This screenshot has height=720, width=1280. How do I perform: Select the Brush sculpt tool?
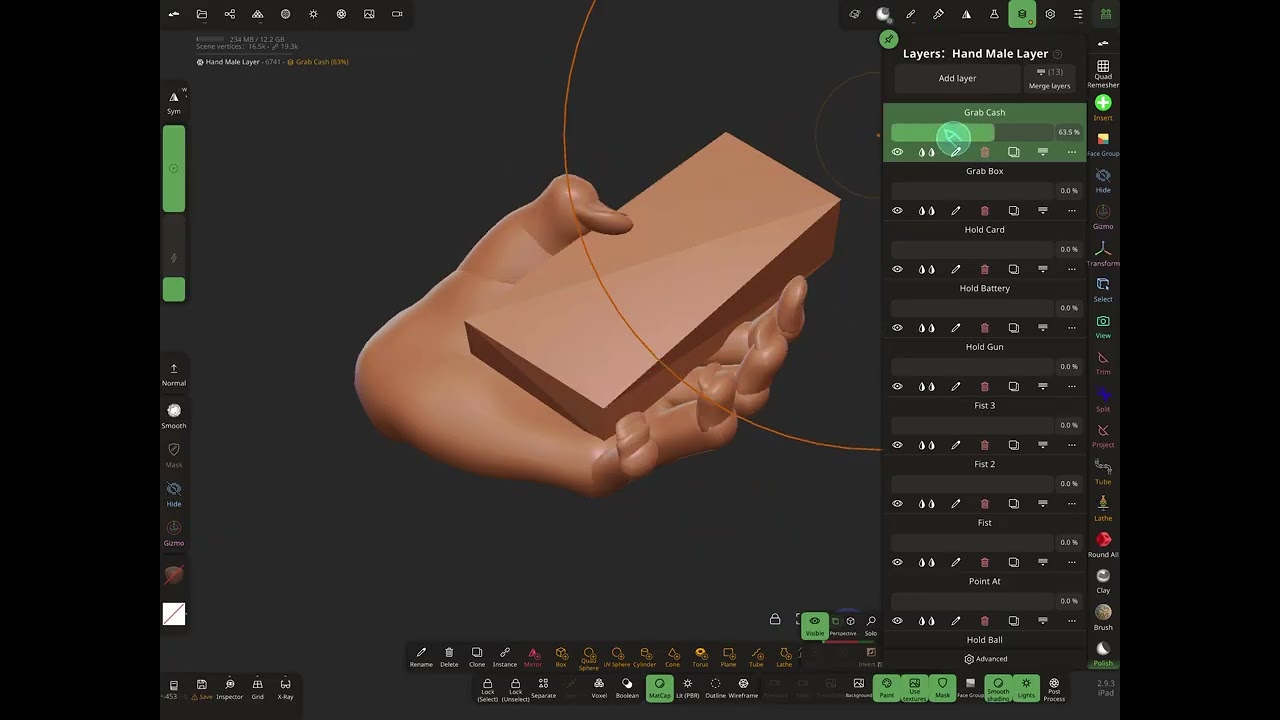1103,617
